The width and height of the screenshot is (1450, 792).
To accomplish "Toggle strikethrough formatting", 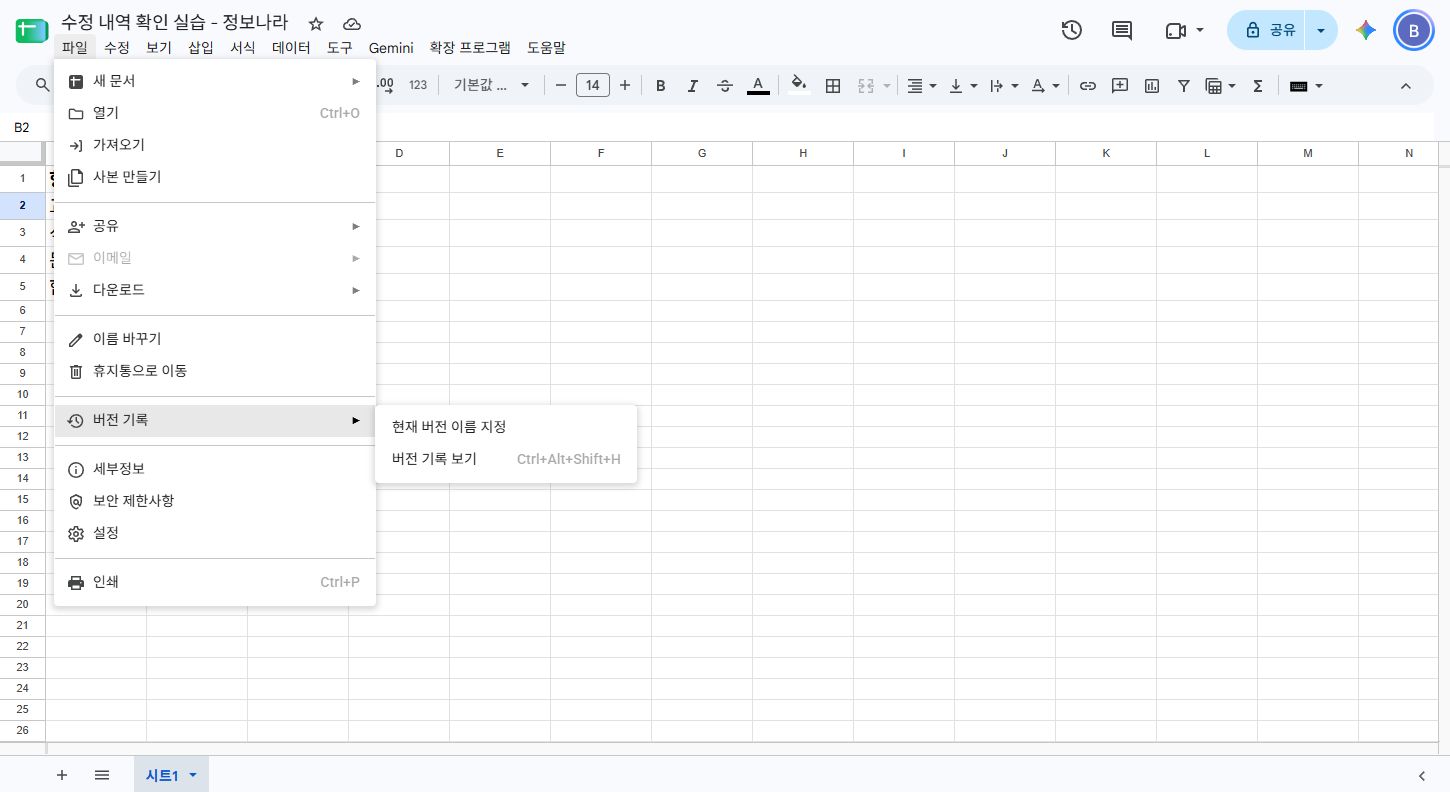I will click(725, 86).
